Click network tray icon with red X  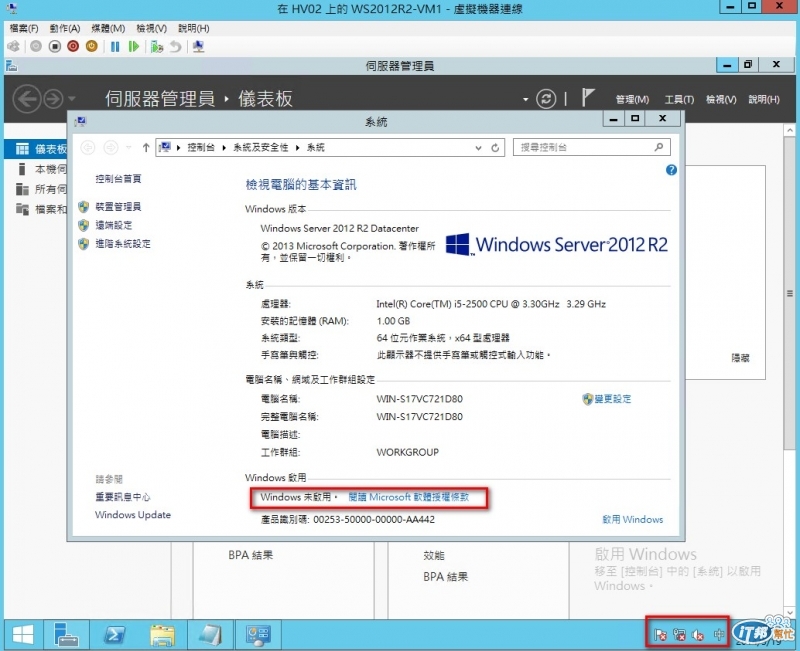(x=679, y=634)
